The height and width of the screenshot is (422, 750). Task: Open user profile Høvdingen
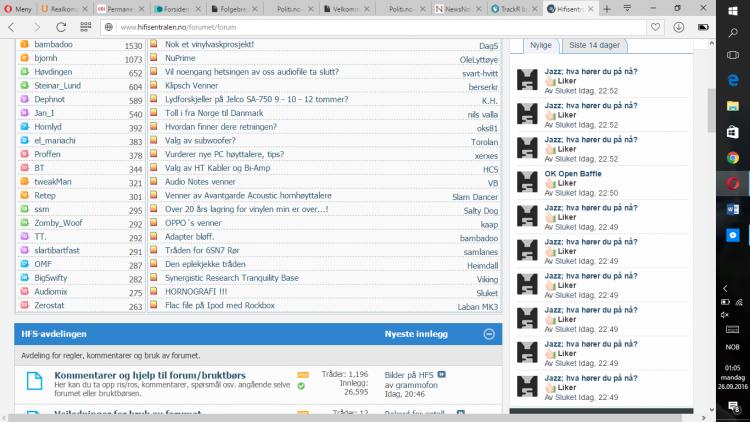(x=53, y=72)
